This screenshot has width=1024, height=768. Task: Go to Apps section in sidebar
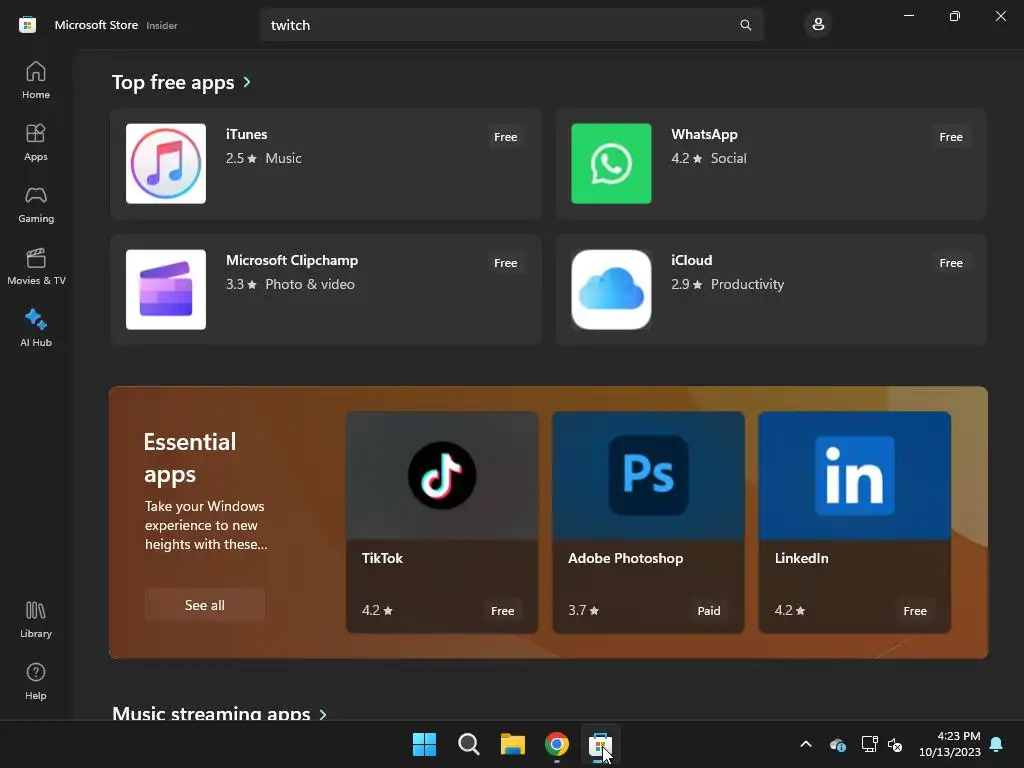coord(36,142)
